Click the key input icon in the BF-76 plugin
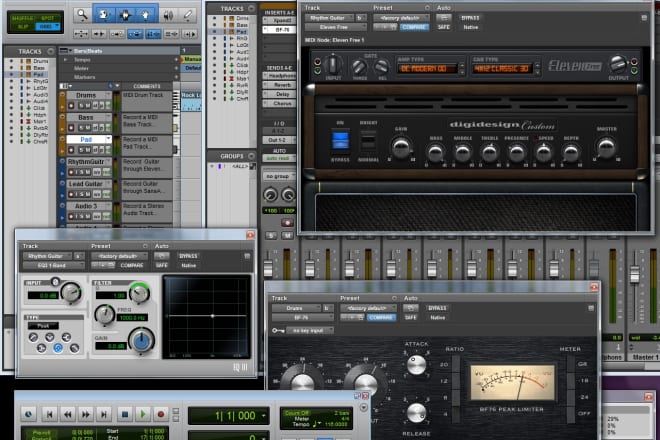This screenshot has height=440, width=660. point(278,331)
